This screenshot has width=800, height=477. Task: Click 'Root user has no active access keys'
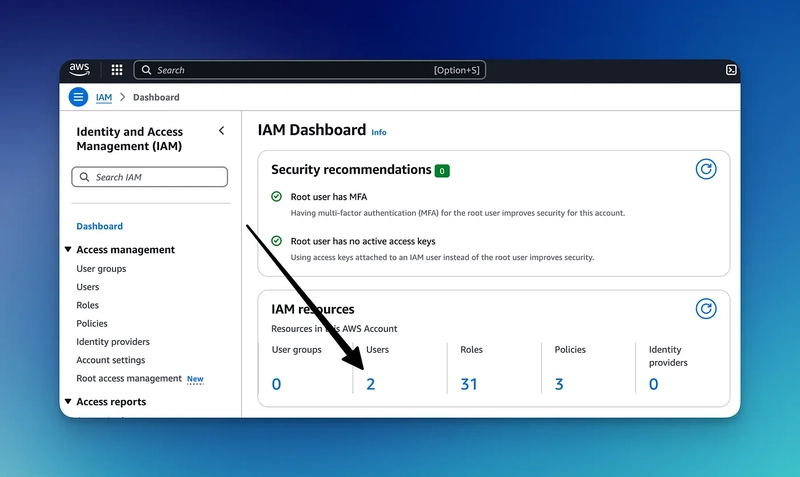363,241
